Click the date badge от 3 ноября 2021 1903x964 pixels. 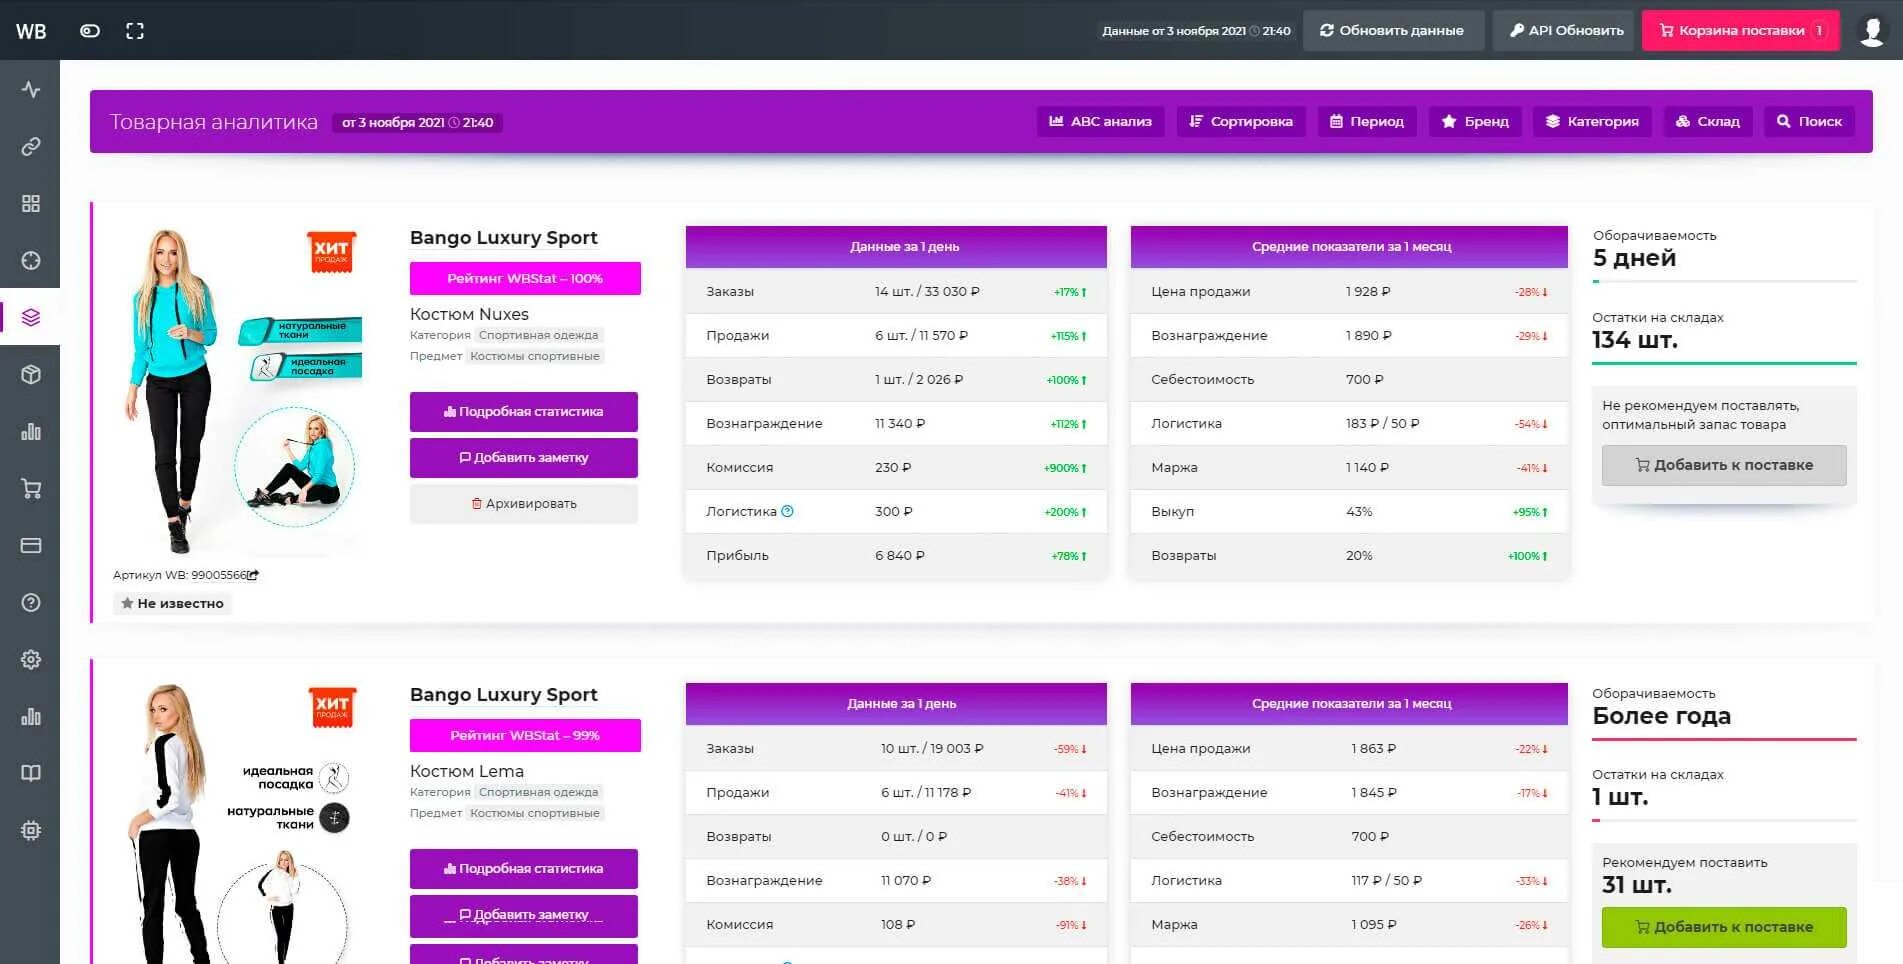click(x=417, y=123)
